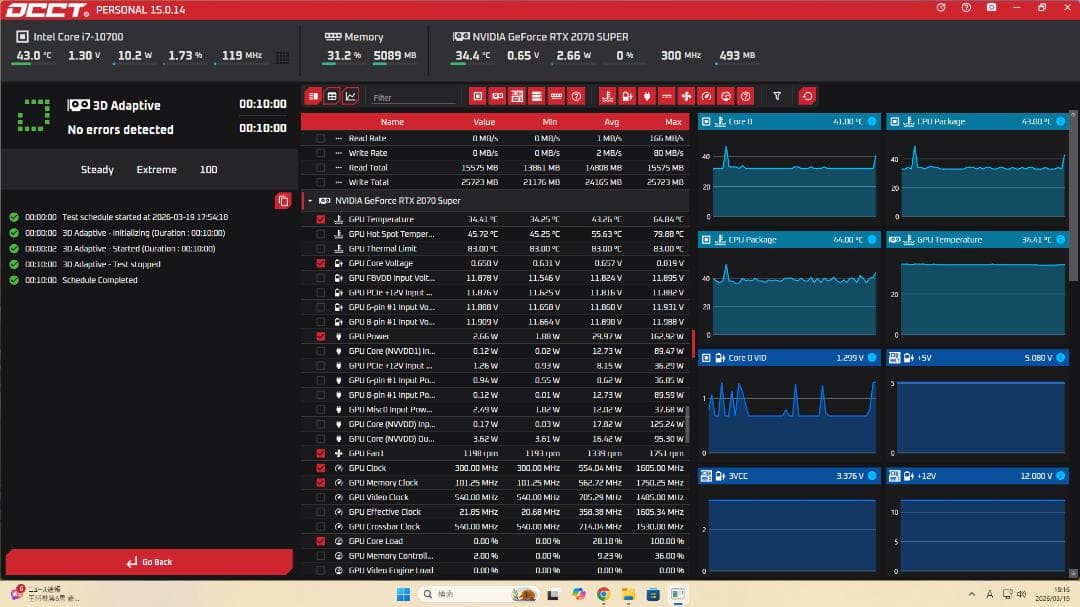Toggle memory module sensors filter icon
1080x607 pixels.
pos(557,96)
